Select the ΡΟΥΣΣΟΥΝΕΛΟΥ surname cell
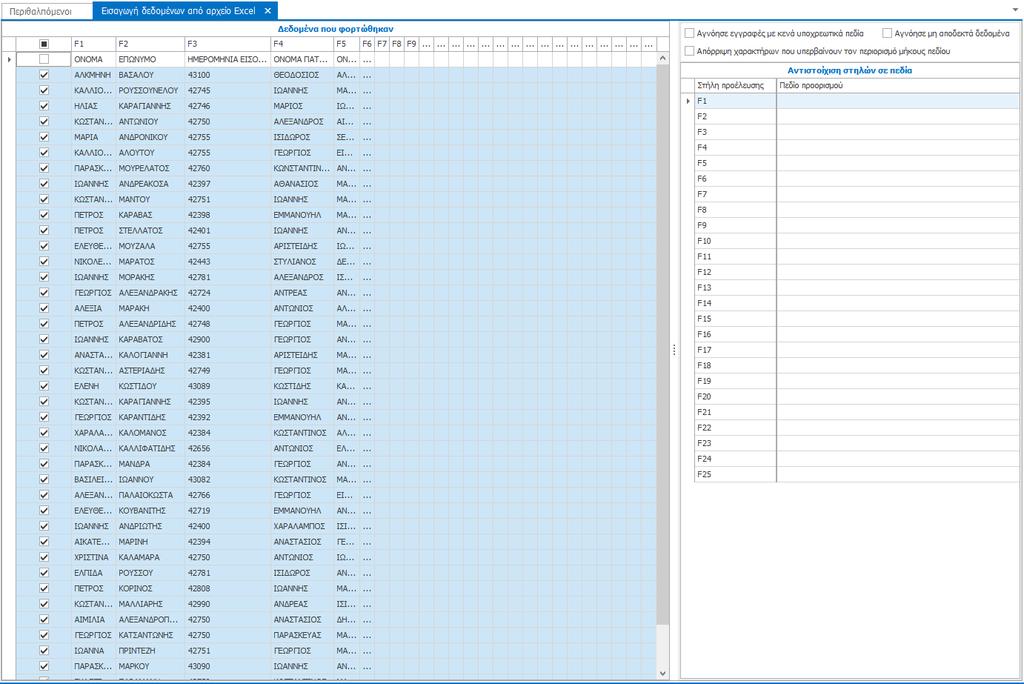1024x684 pixels. pos(150,91)
